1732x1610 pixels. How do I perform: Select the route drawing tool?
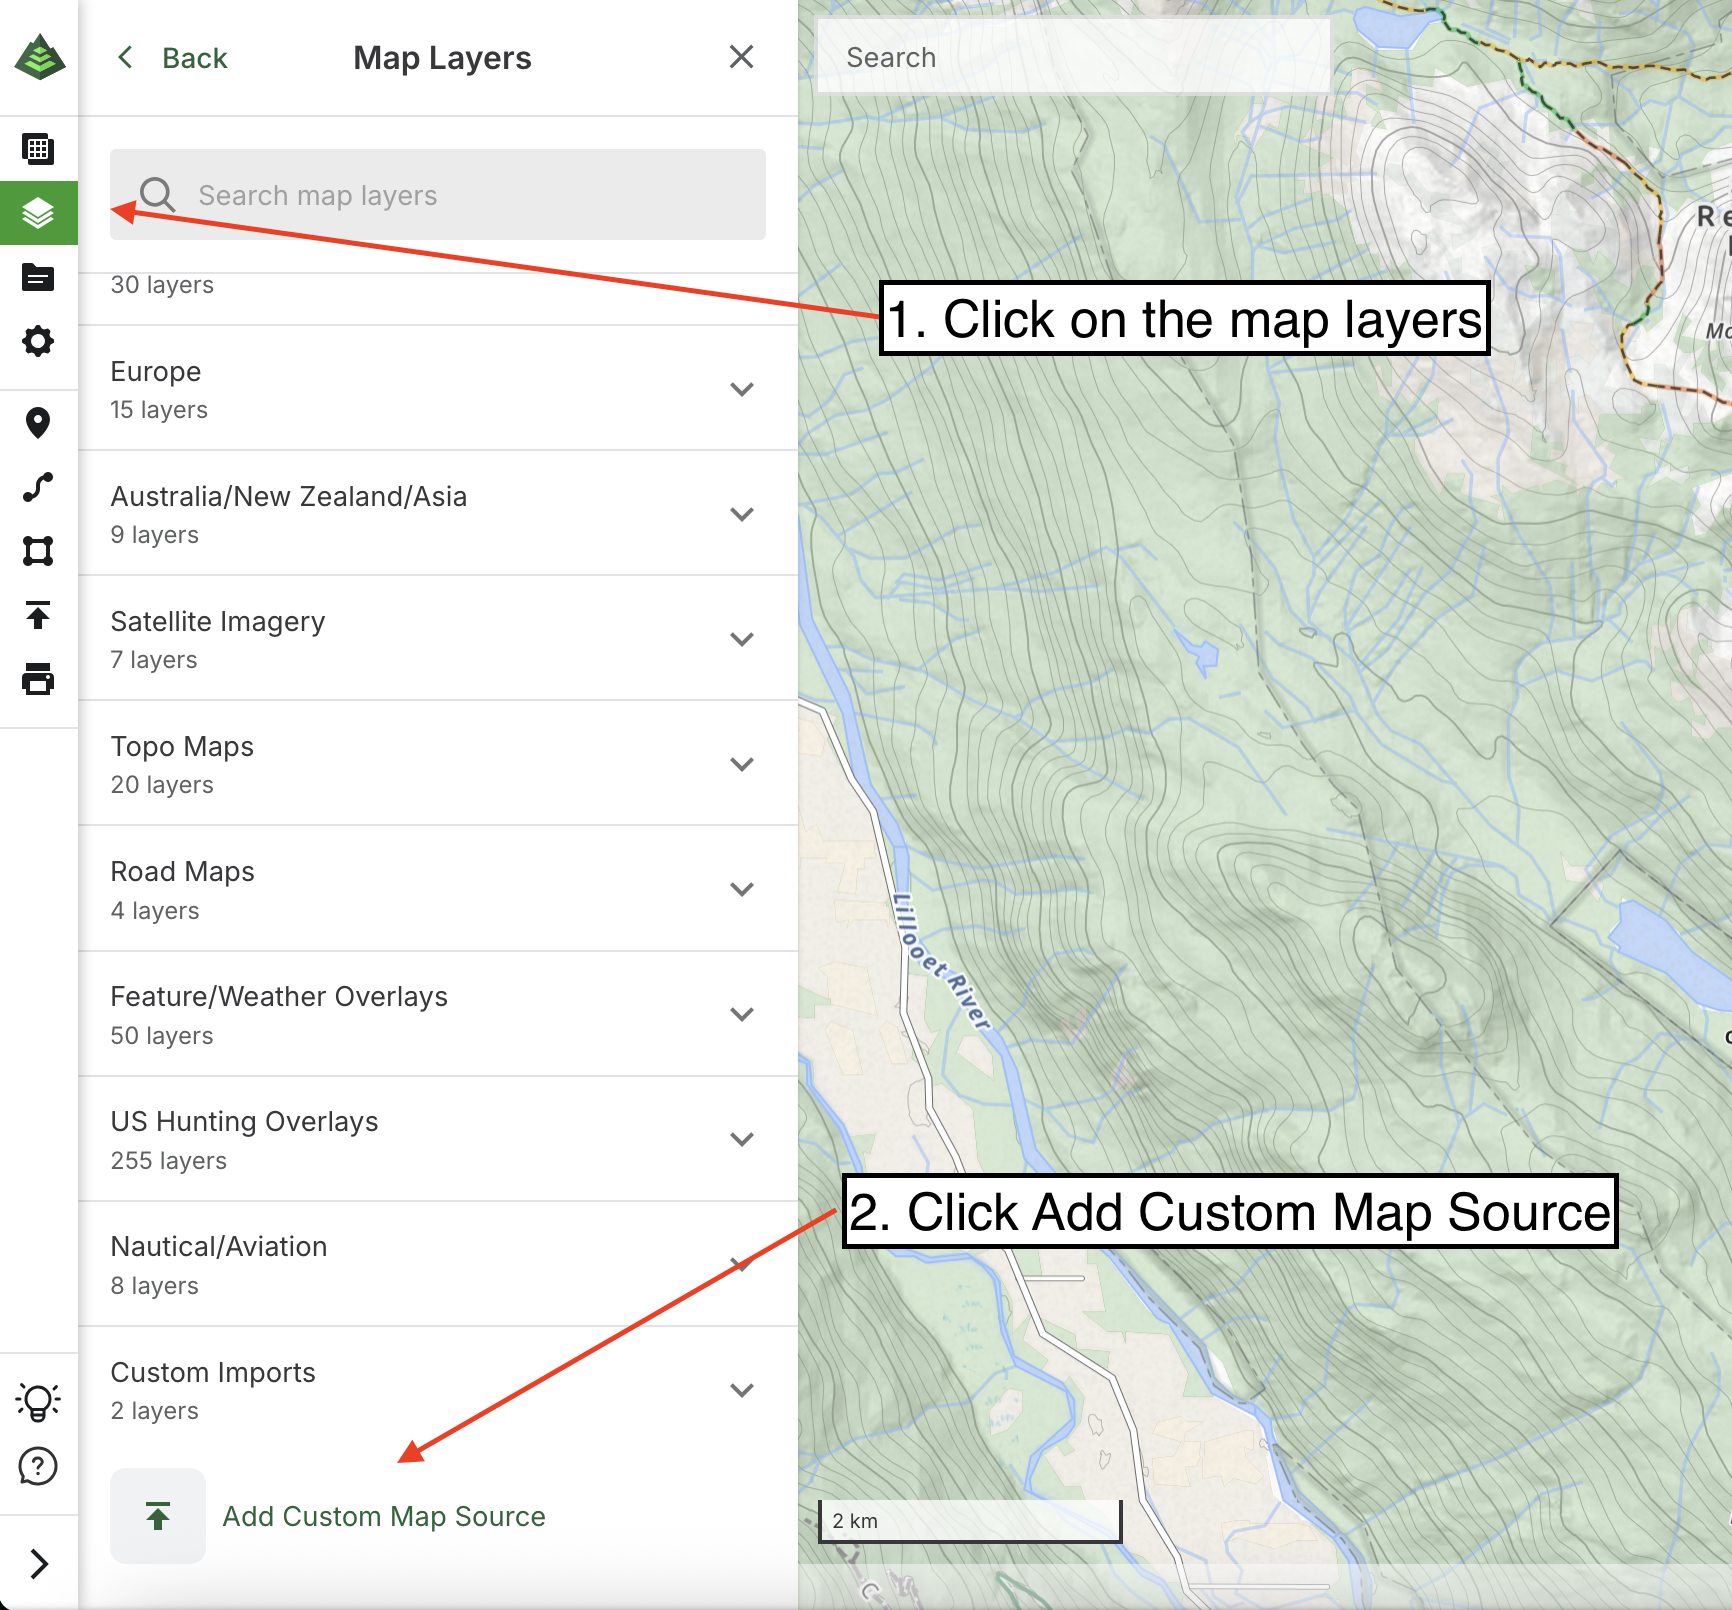38,487
